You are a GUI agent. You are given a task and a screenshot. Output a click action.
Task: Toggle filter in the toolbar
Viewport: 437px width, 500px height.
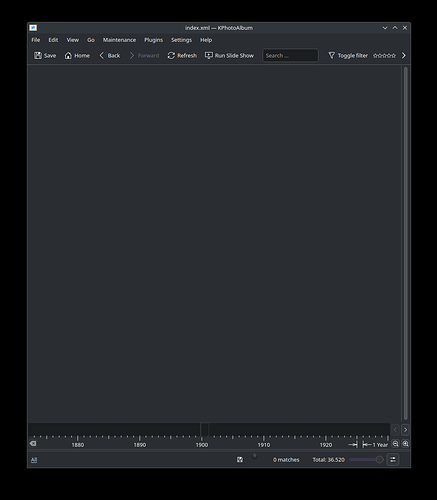(x=348, y=55)
